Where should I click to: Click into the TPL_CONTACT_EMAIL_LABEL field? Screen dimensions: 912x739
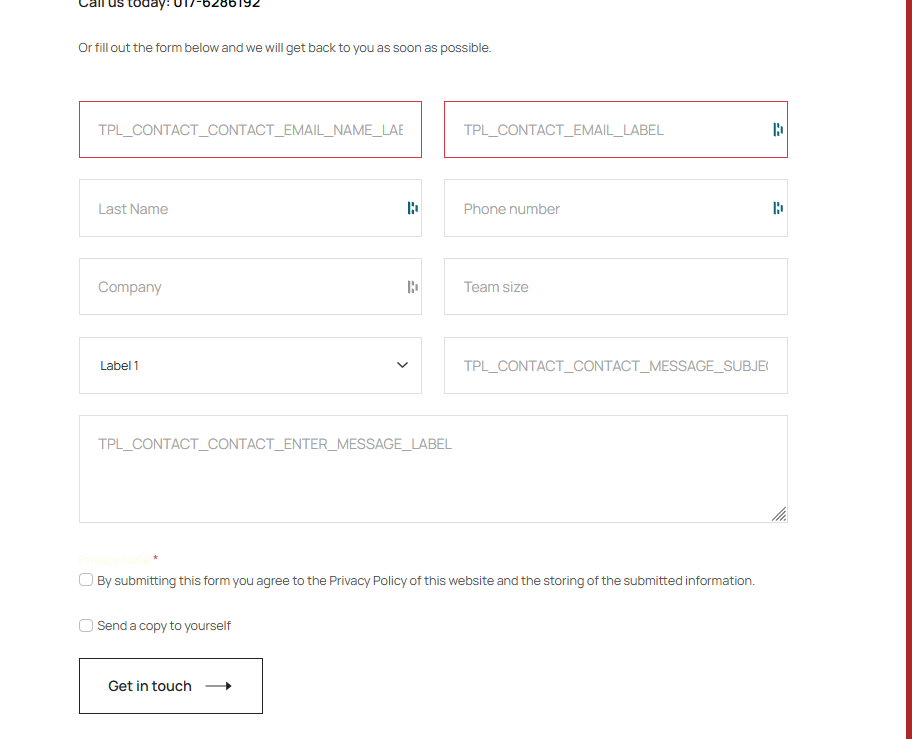pyautogui.click(x=600, y=130)
